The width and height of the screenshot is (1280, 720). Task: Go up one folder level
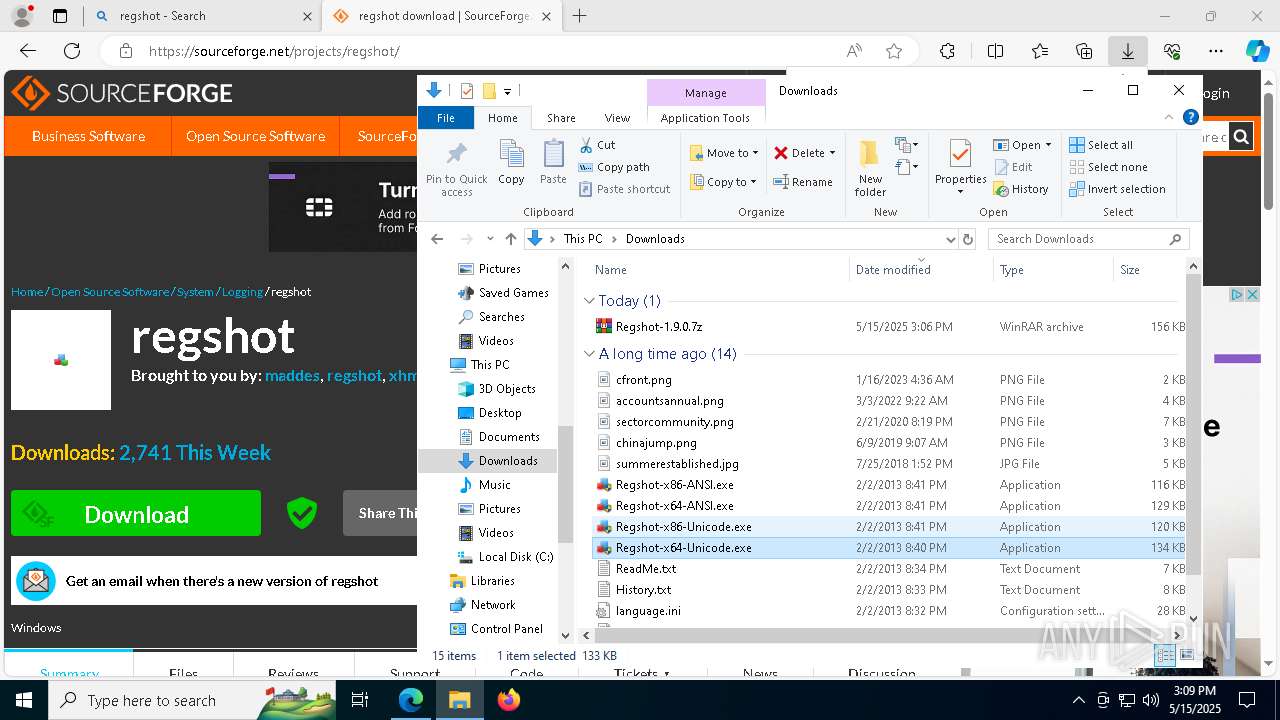click(x=511, y=239)
